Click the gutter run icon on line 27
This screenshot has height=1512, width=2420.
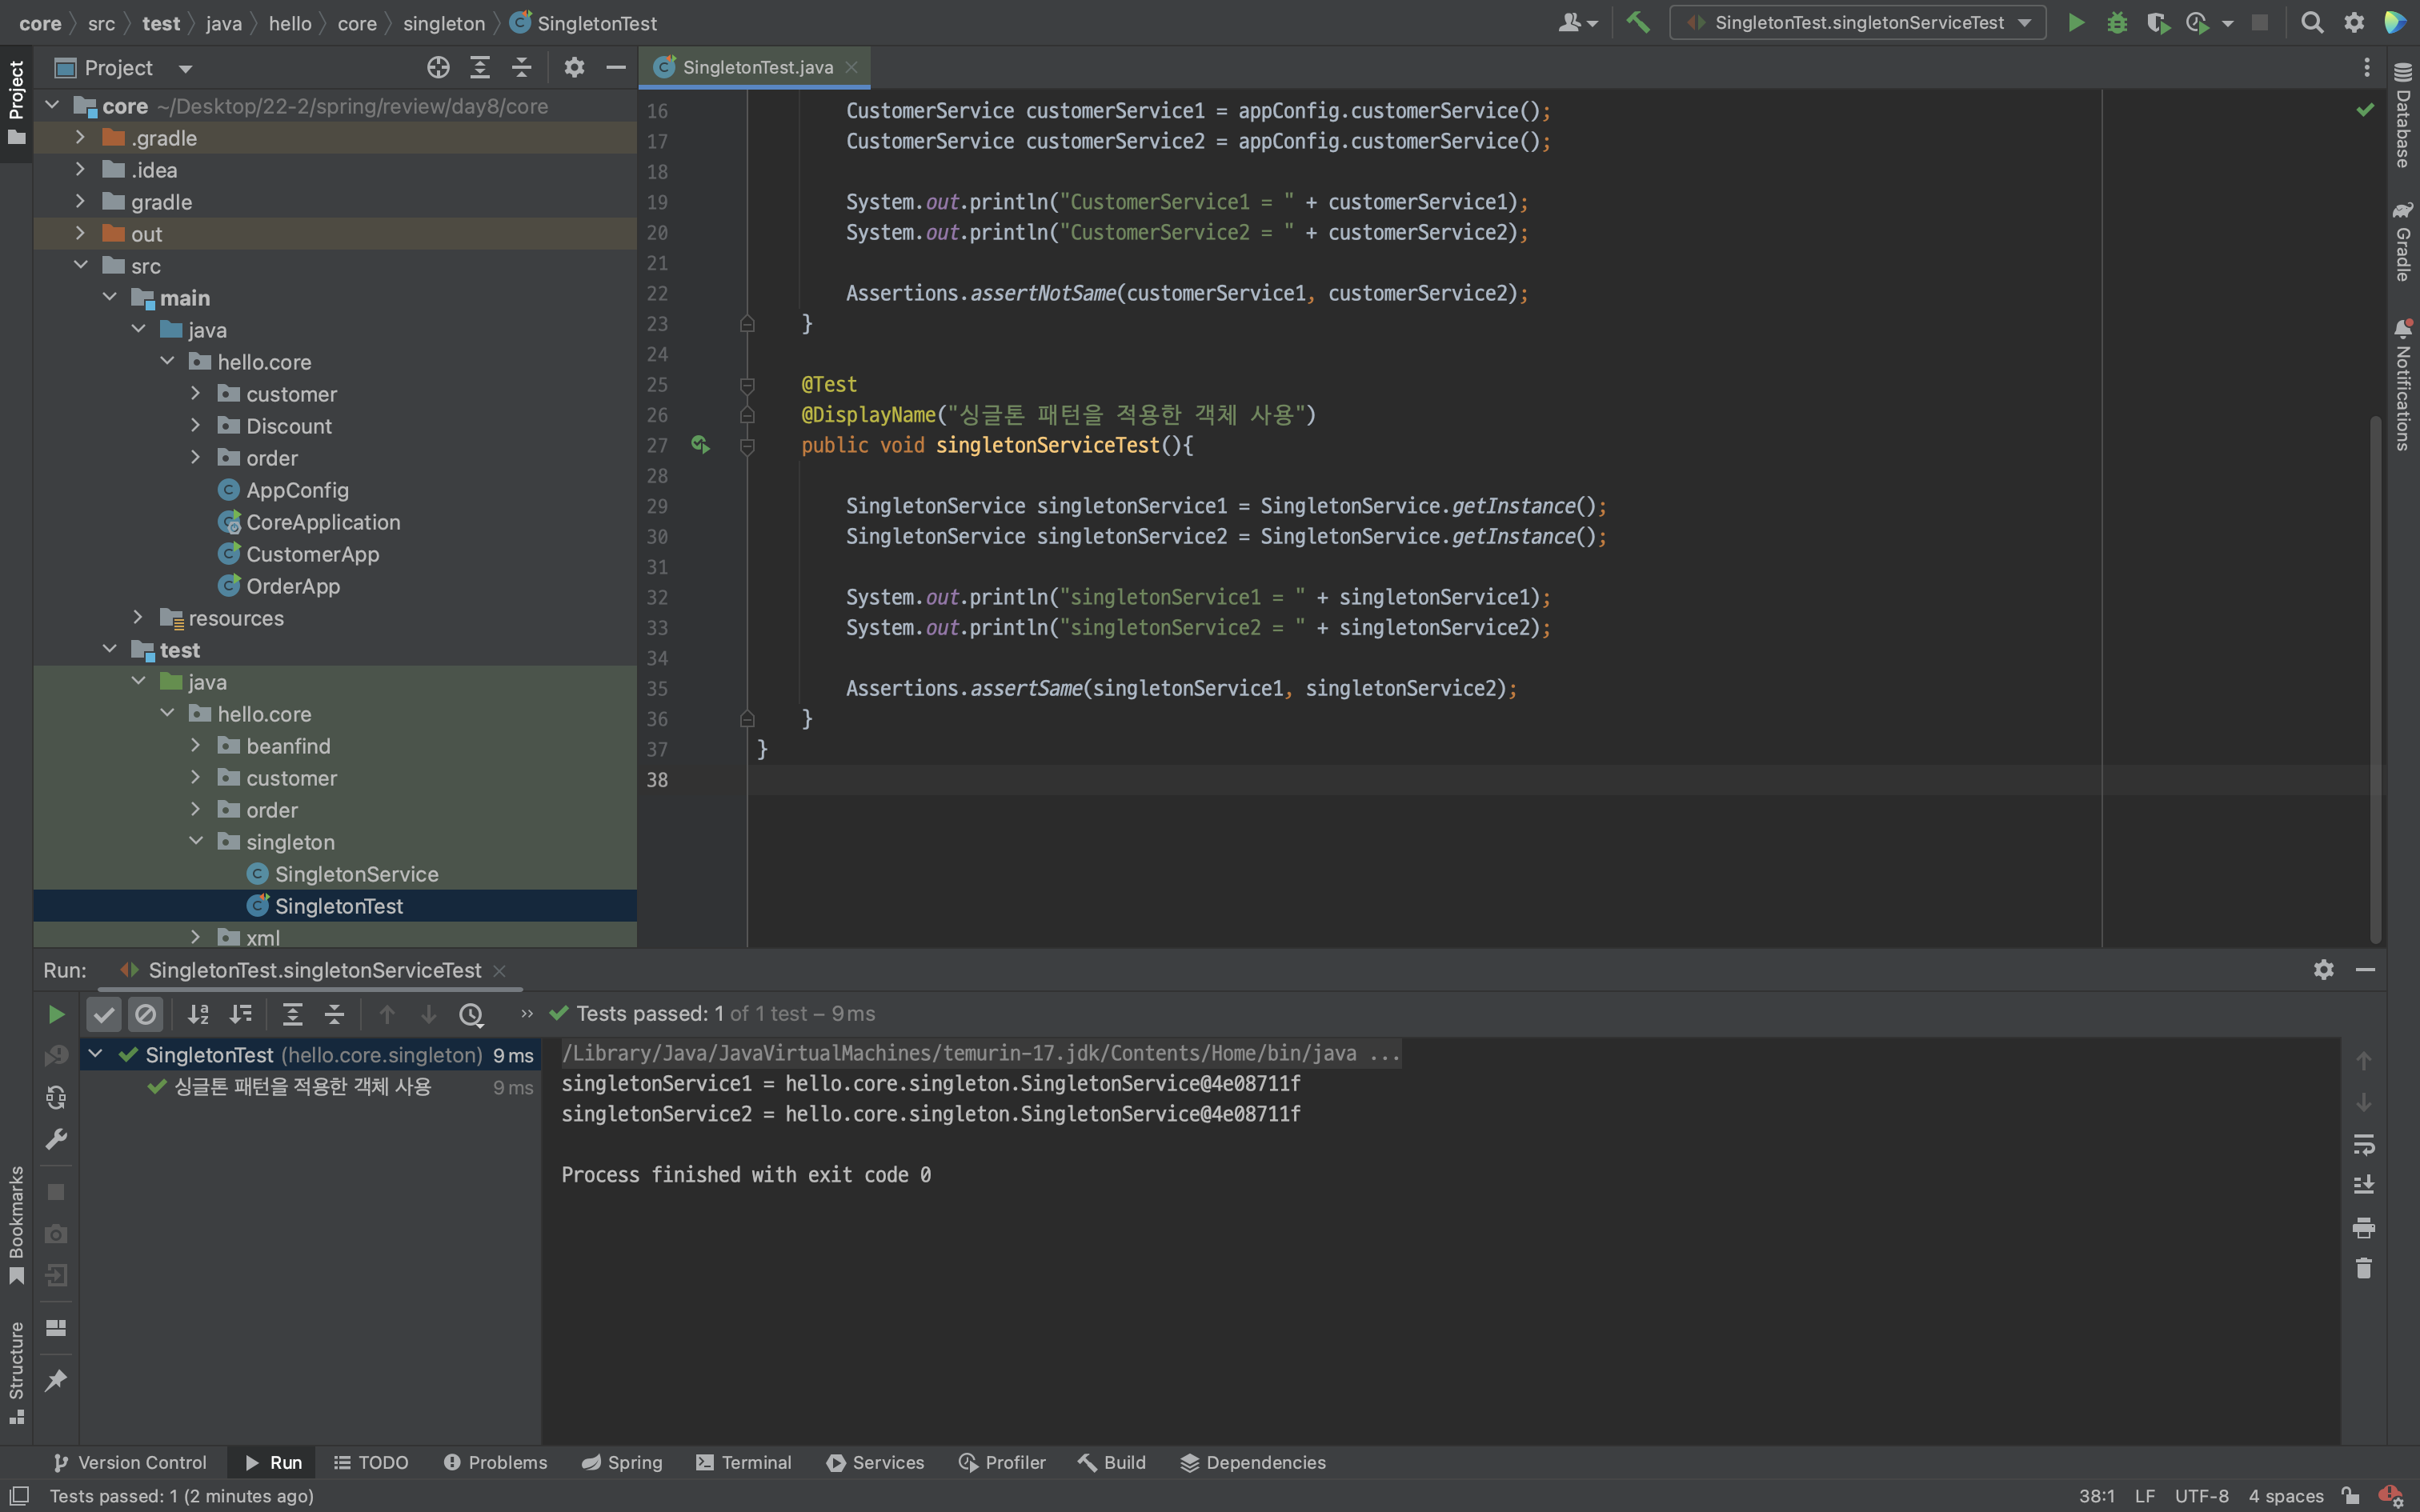pyautogui.click(x=700, y=444)
